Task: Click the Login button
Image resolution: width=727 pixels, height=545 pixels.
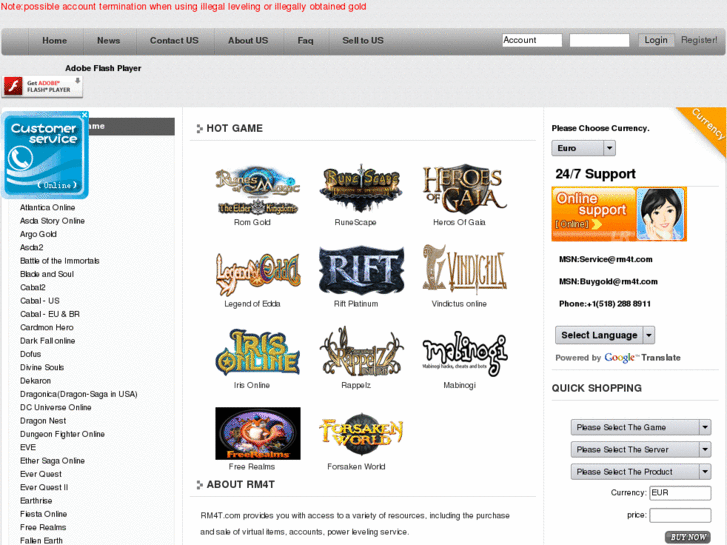Action: pyautogui.click(x=656, y=40)
